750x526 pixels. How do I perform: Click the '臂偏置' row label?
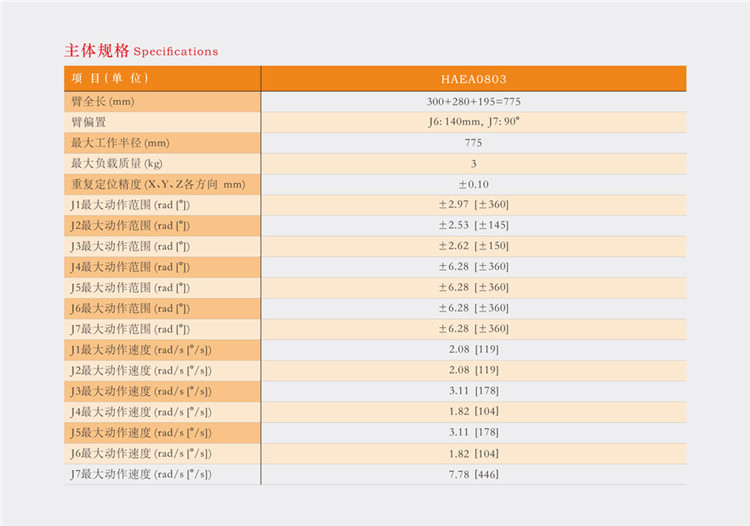[x=88, y=122]
